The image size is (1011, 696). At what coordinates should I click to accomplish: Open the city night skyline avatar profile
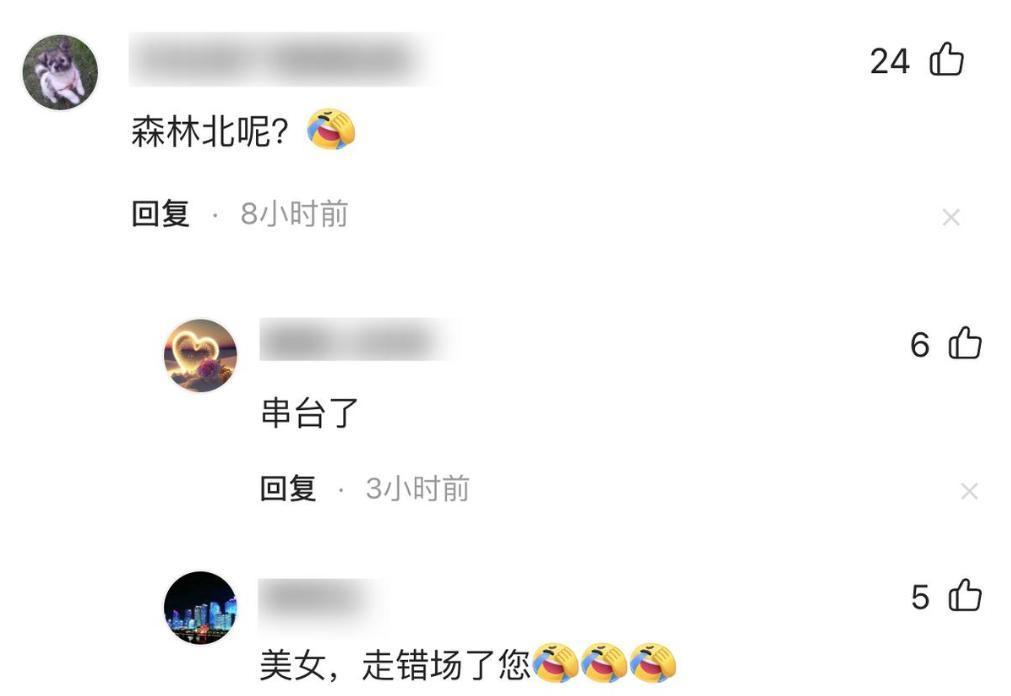[x=201, y=608]
